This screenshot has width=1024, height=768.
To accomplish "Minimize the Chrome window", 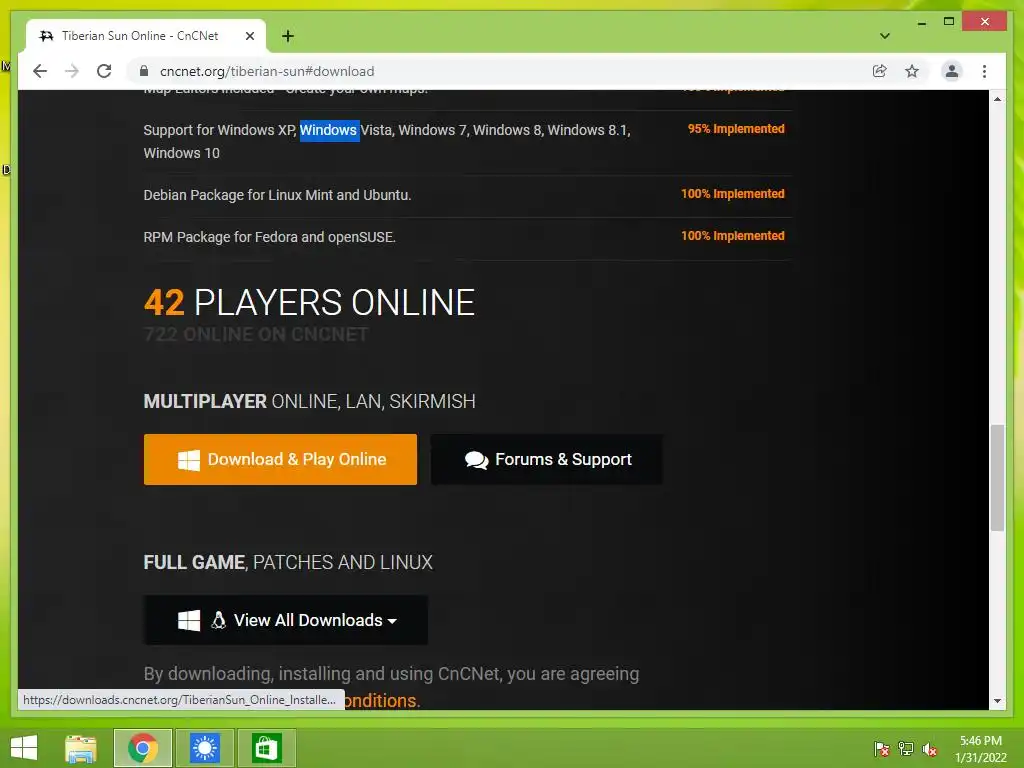I will [x=921, y=23].
